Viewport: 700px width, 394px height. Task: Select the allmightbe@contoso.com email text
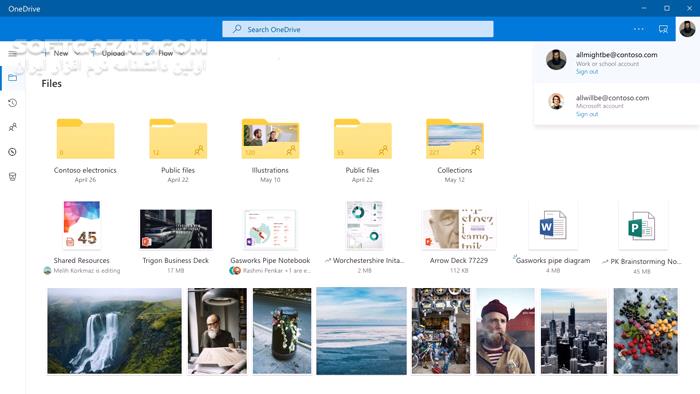coord(617,54)
